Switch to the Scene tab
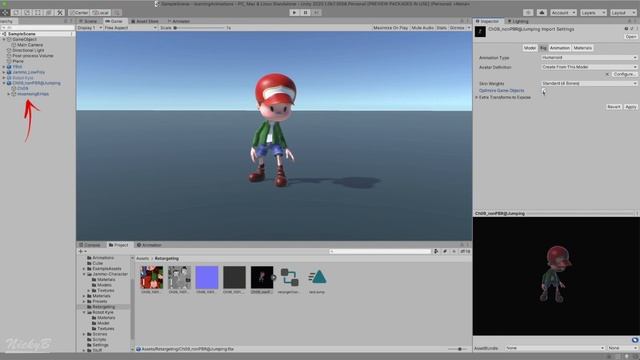This screenshot has height=360, width=640. (x=89, y=21)
